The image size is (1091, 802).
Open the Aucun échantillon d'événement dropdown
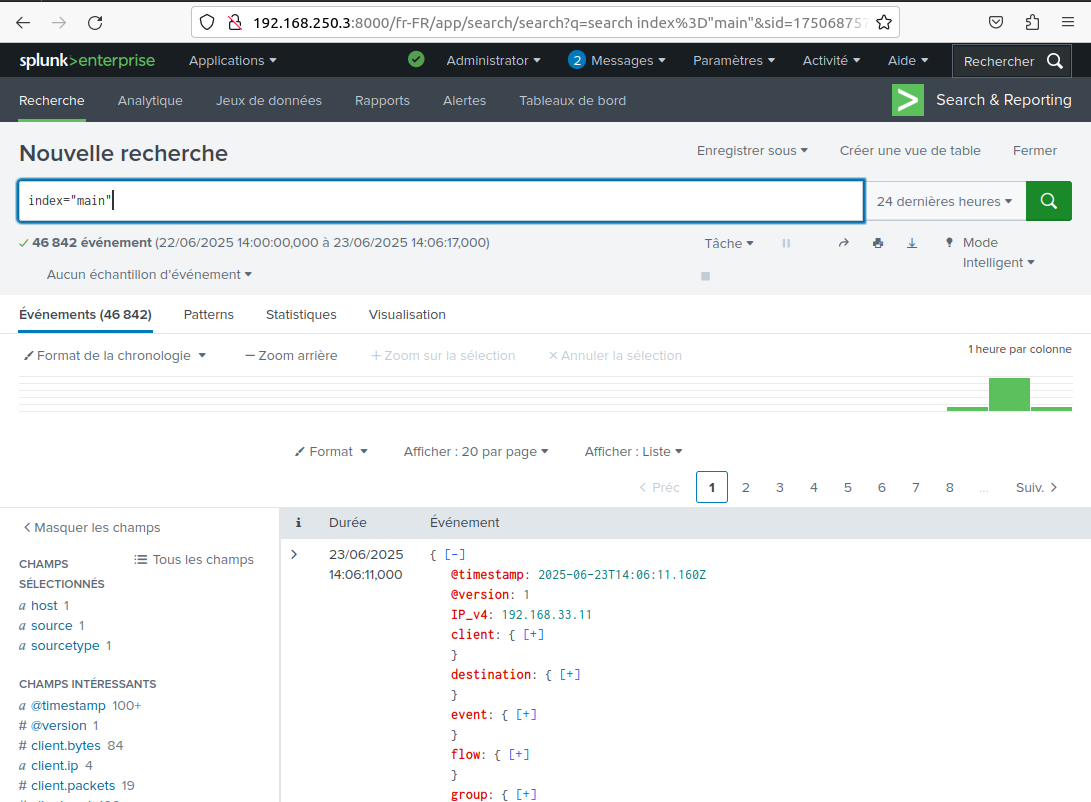click(x=149, y=275)
